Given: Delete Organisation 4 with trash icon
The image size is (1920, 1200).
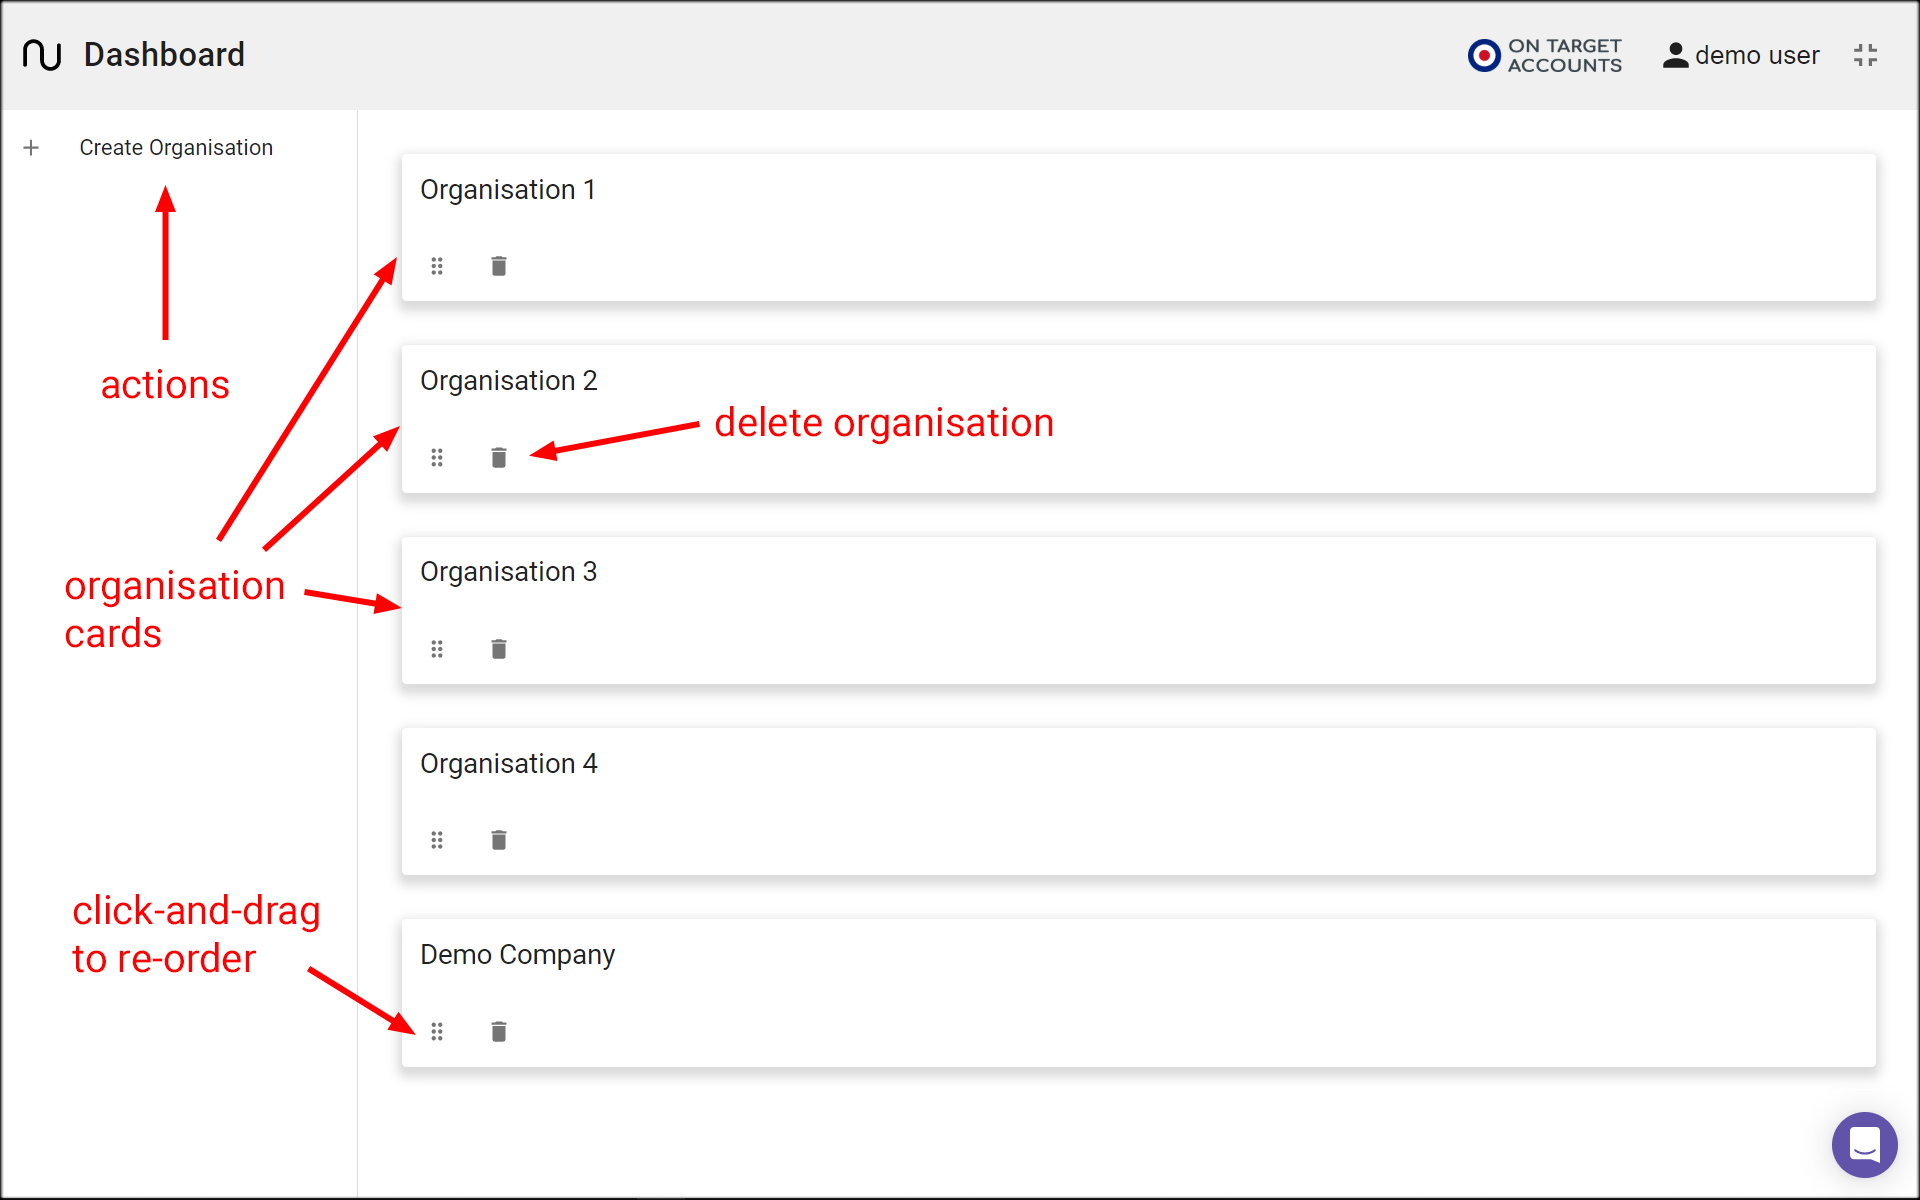Looking at the screenshot, I should pos(499,840).
